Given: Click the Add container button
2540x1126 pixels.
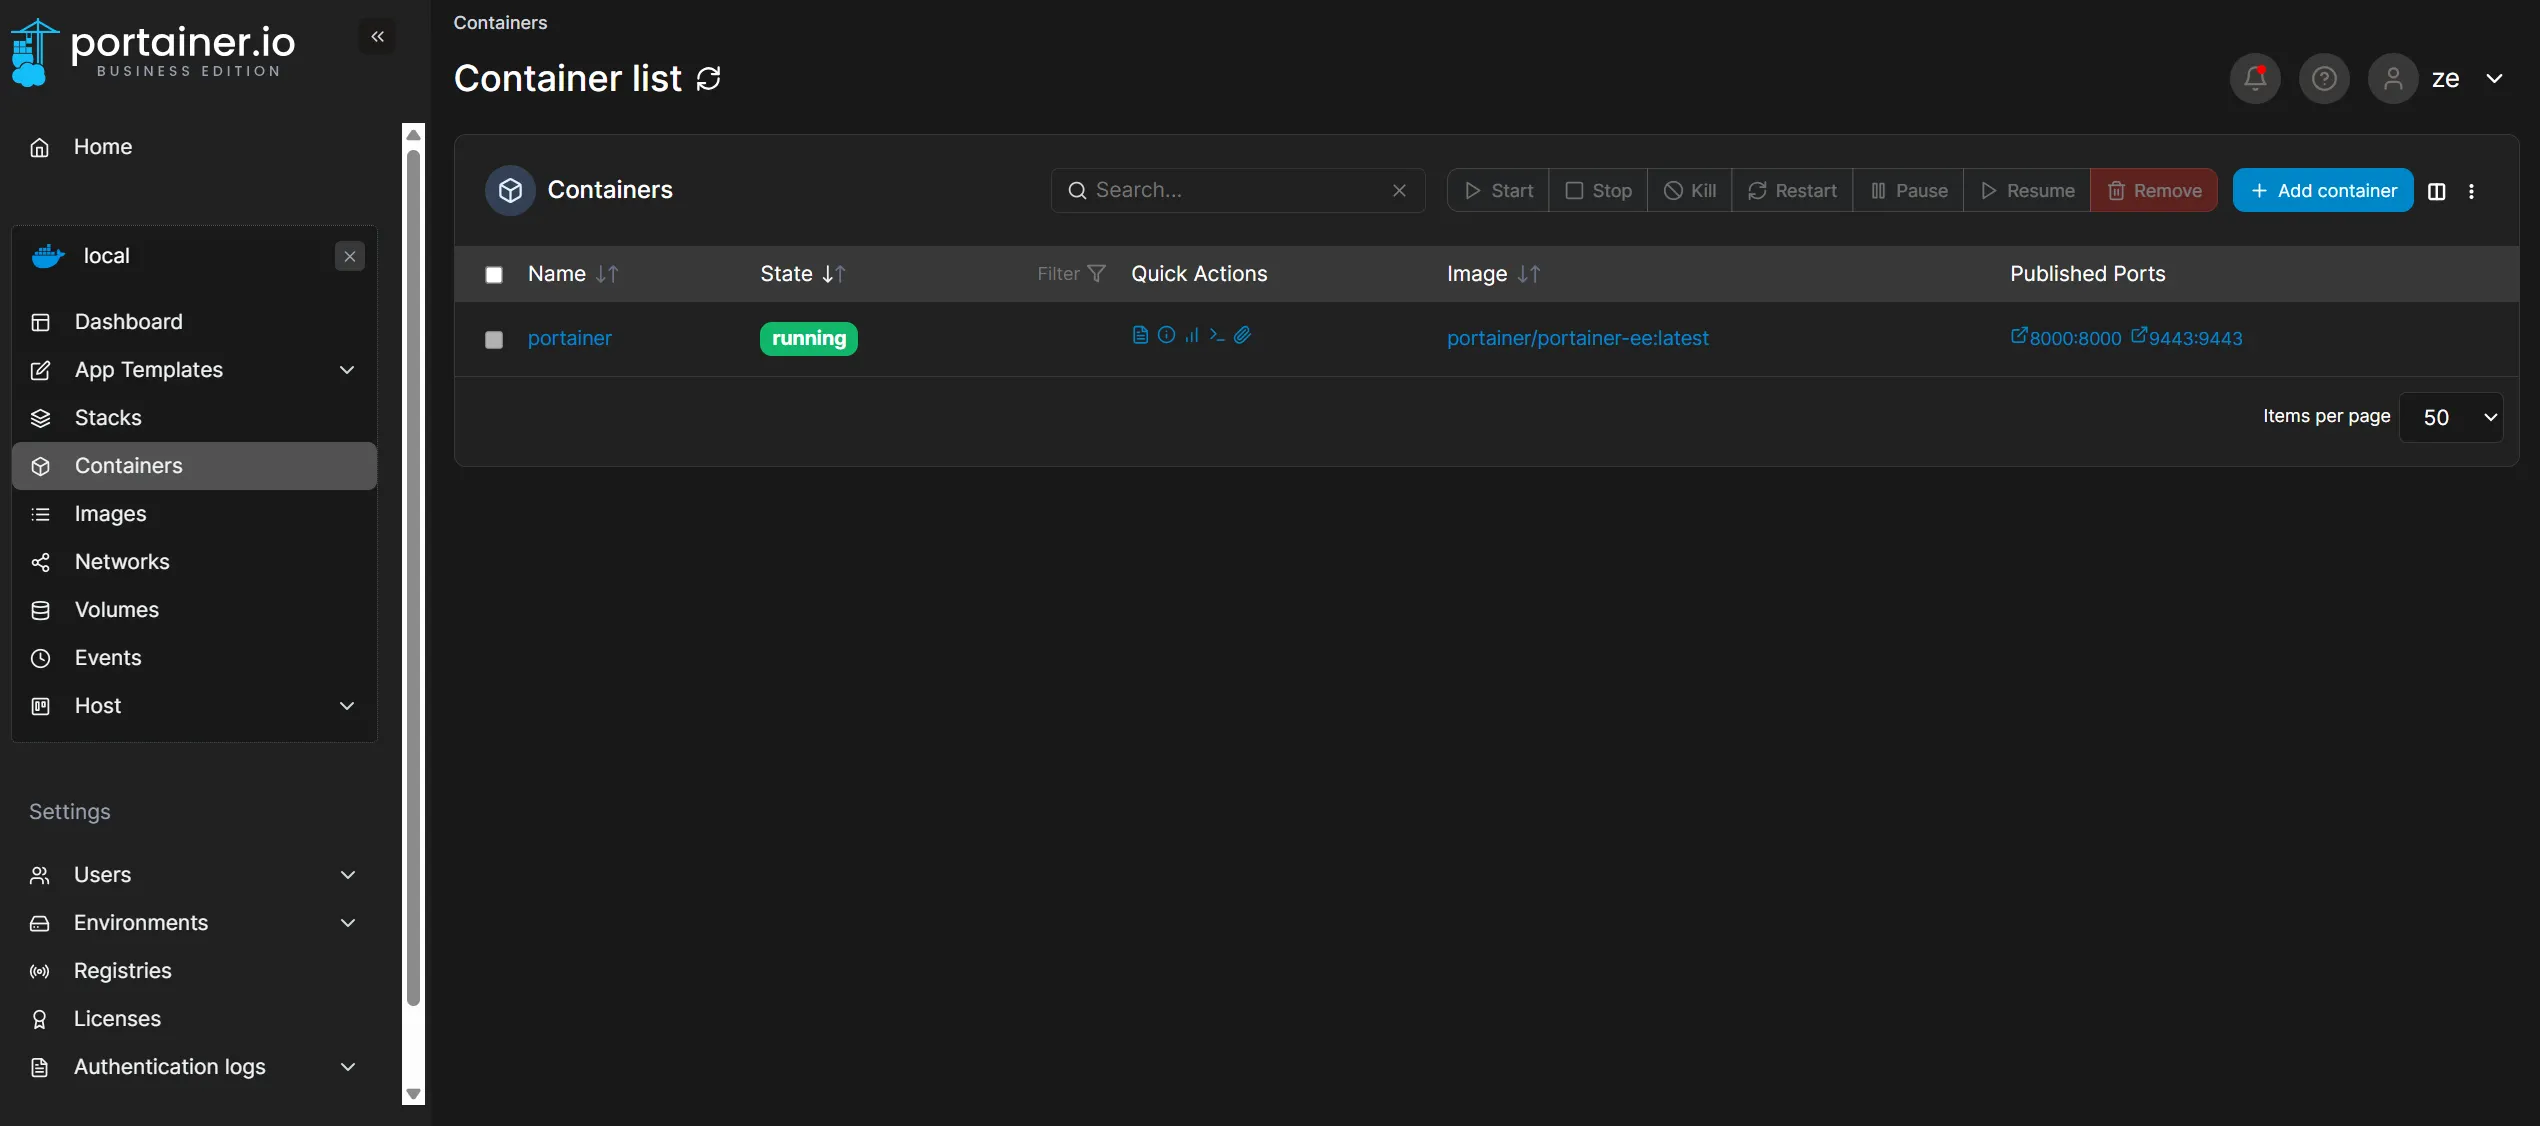Looking at the screenshot, I should pos(2323,190).
